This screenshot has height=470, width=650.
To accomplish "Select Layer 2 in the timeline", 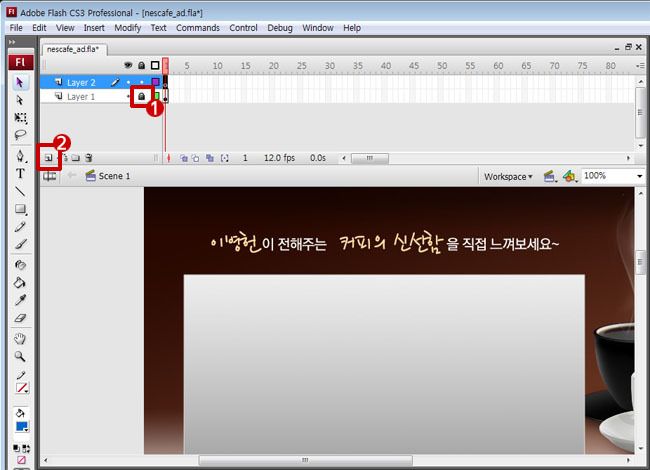I will 81,82.
